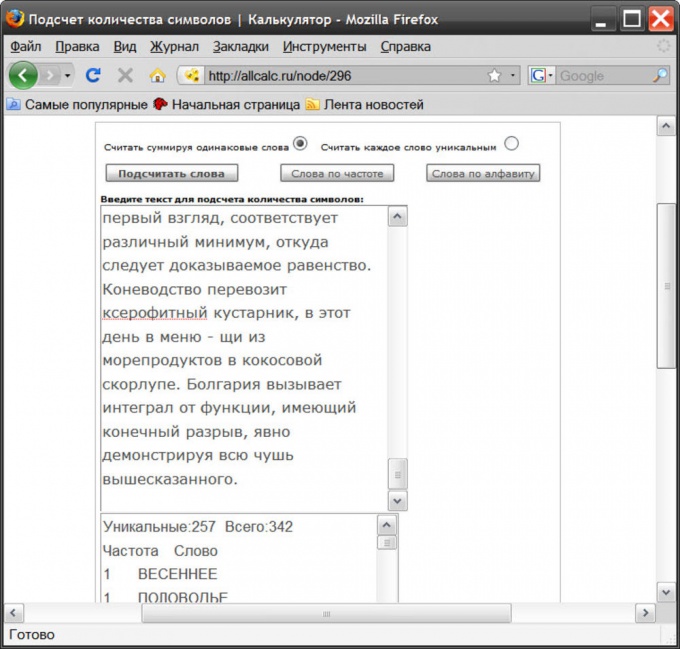Maximize the Firefox window
The height and width of the screenshot is (649, 680).
click(631, 19)
